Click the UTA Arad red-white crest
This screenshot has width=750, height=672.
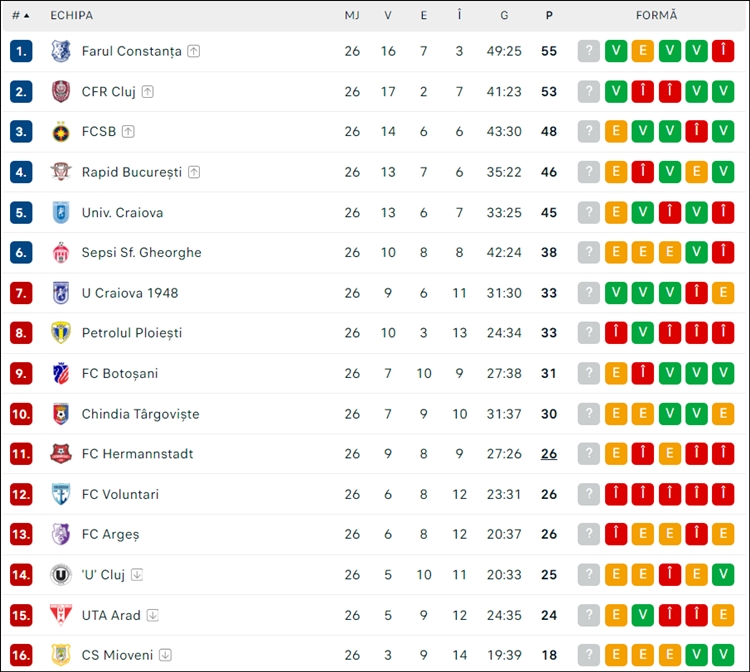(61, 615)
